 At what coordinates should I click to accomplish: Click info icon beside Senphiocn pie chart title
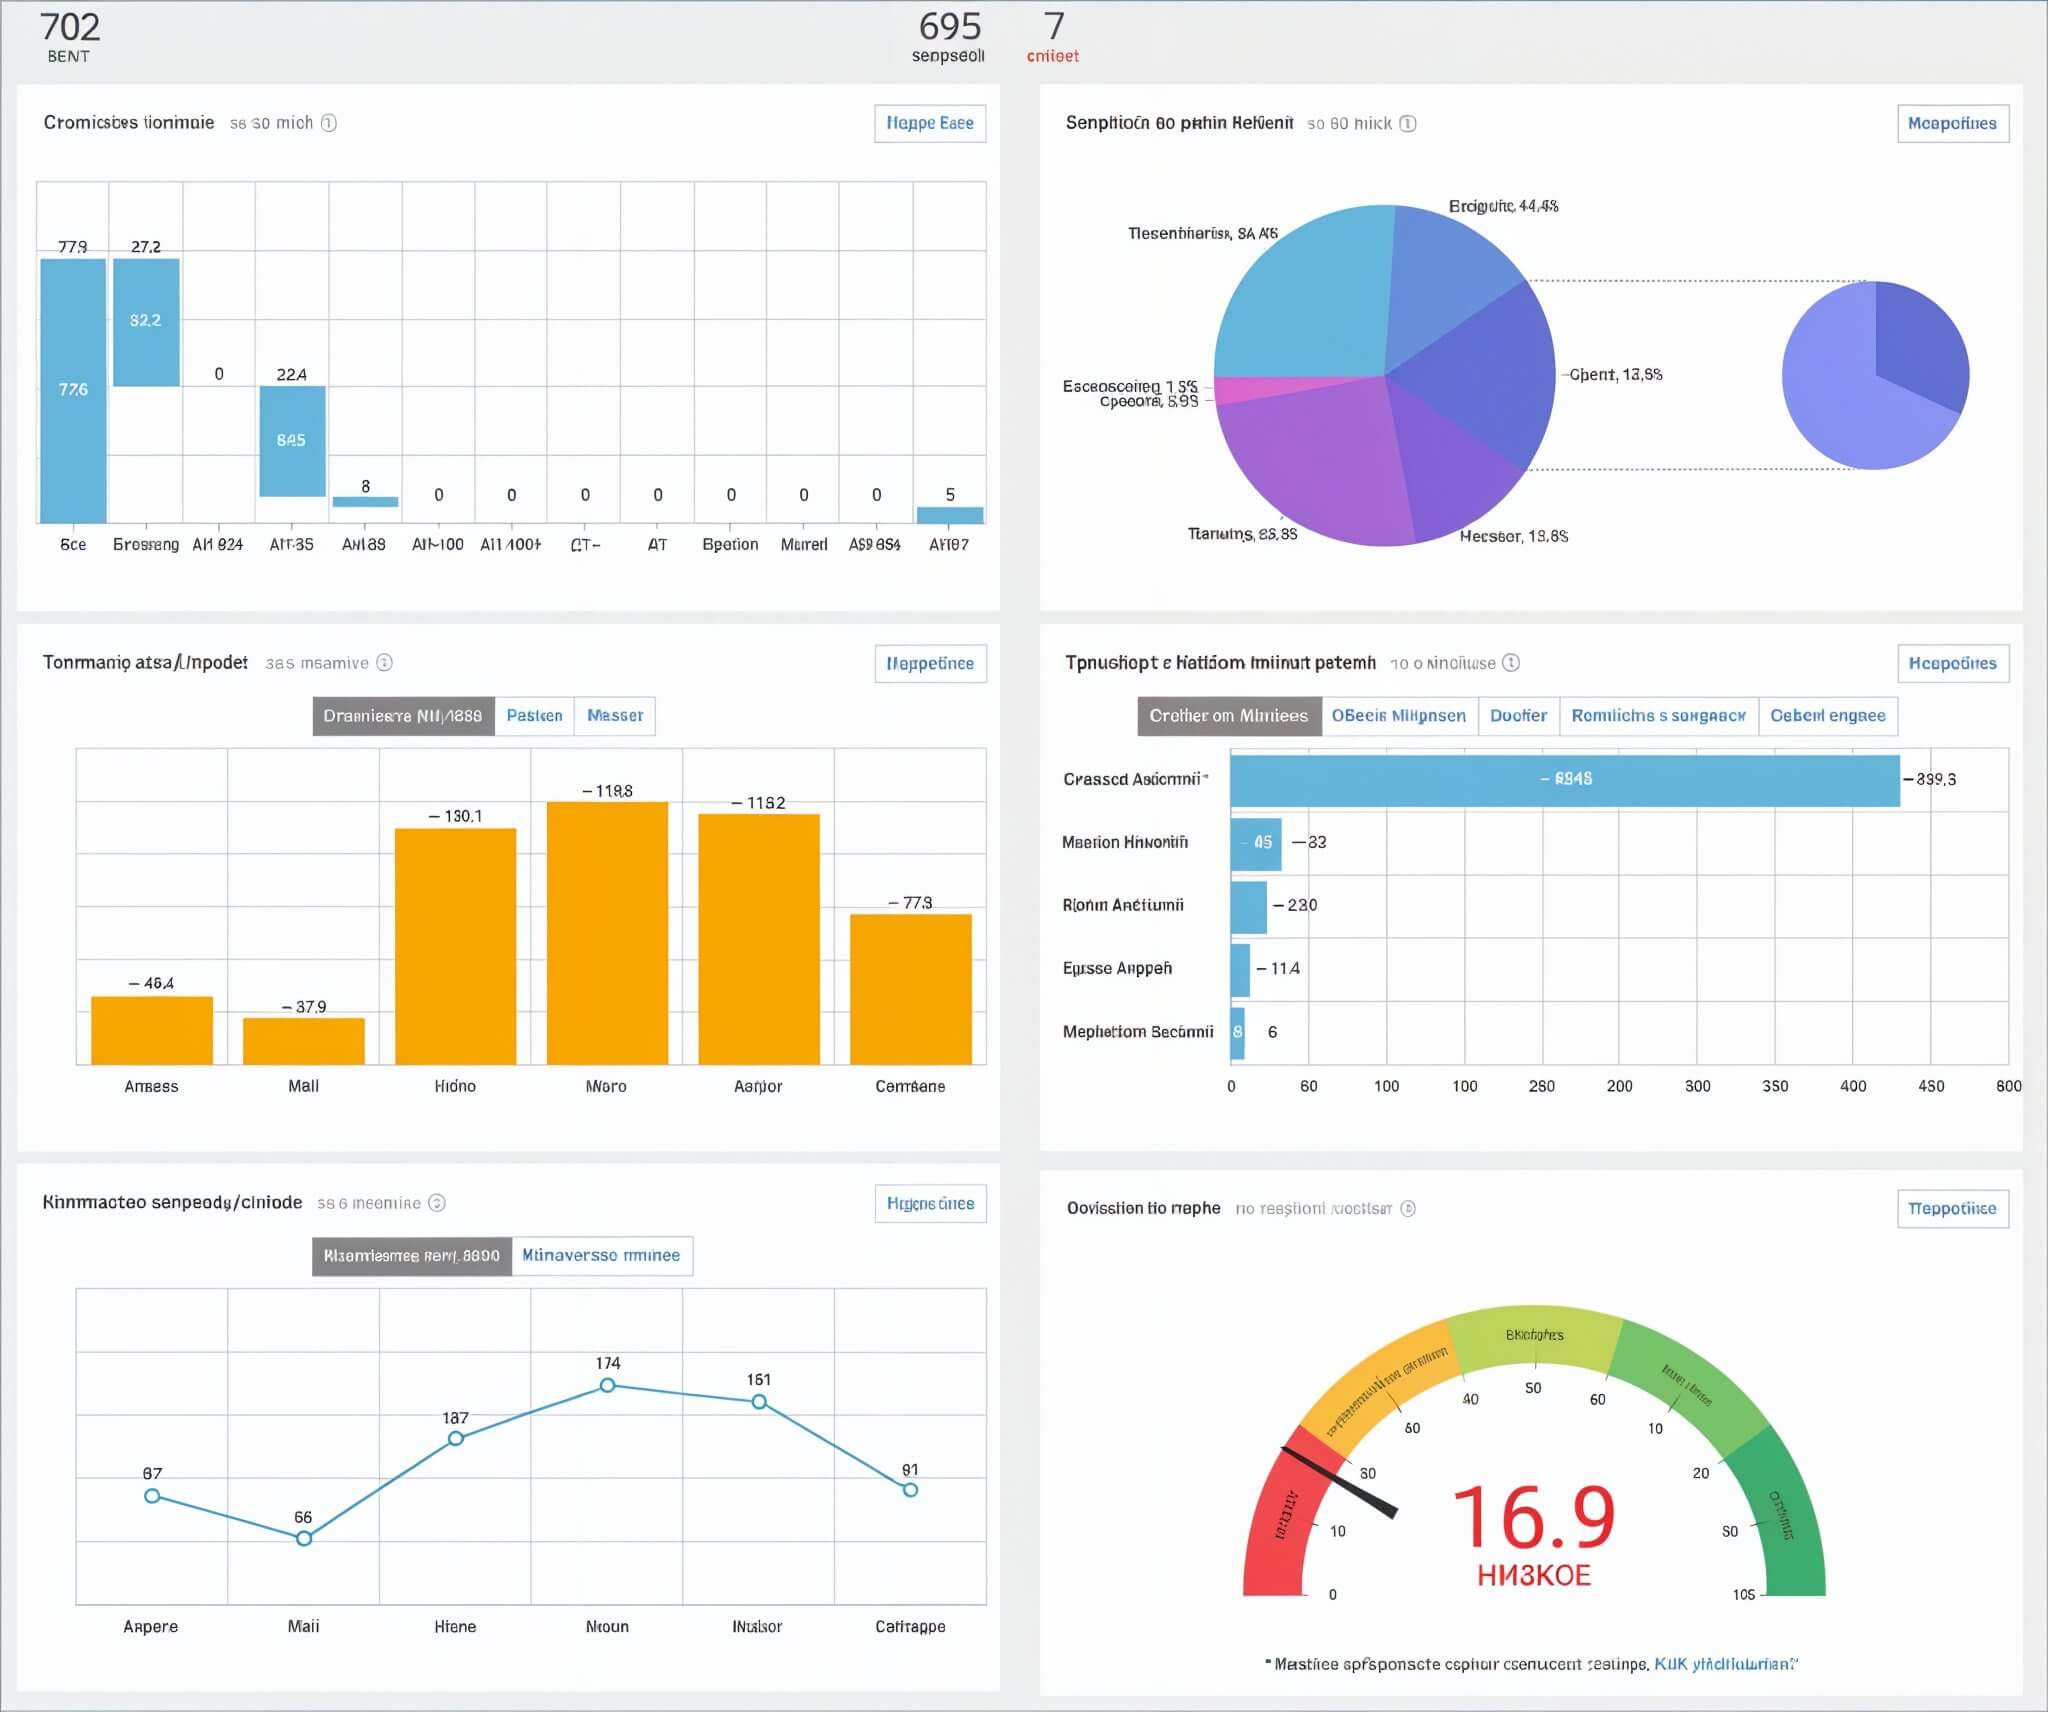pos(1407,124)
